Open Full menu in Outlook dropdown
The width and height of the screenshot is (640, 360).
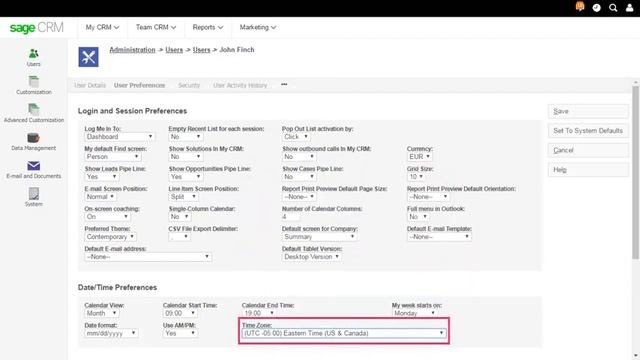pos(418,217)
